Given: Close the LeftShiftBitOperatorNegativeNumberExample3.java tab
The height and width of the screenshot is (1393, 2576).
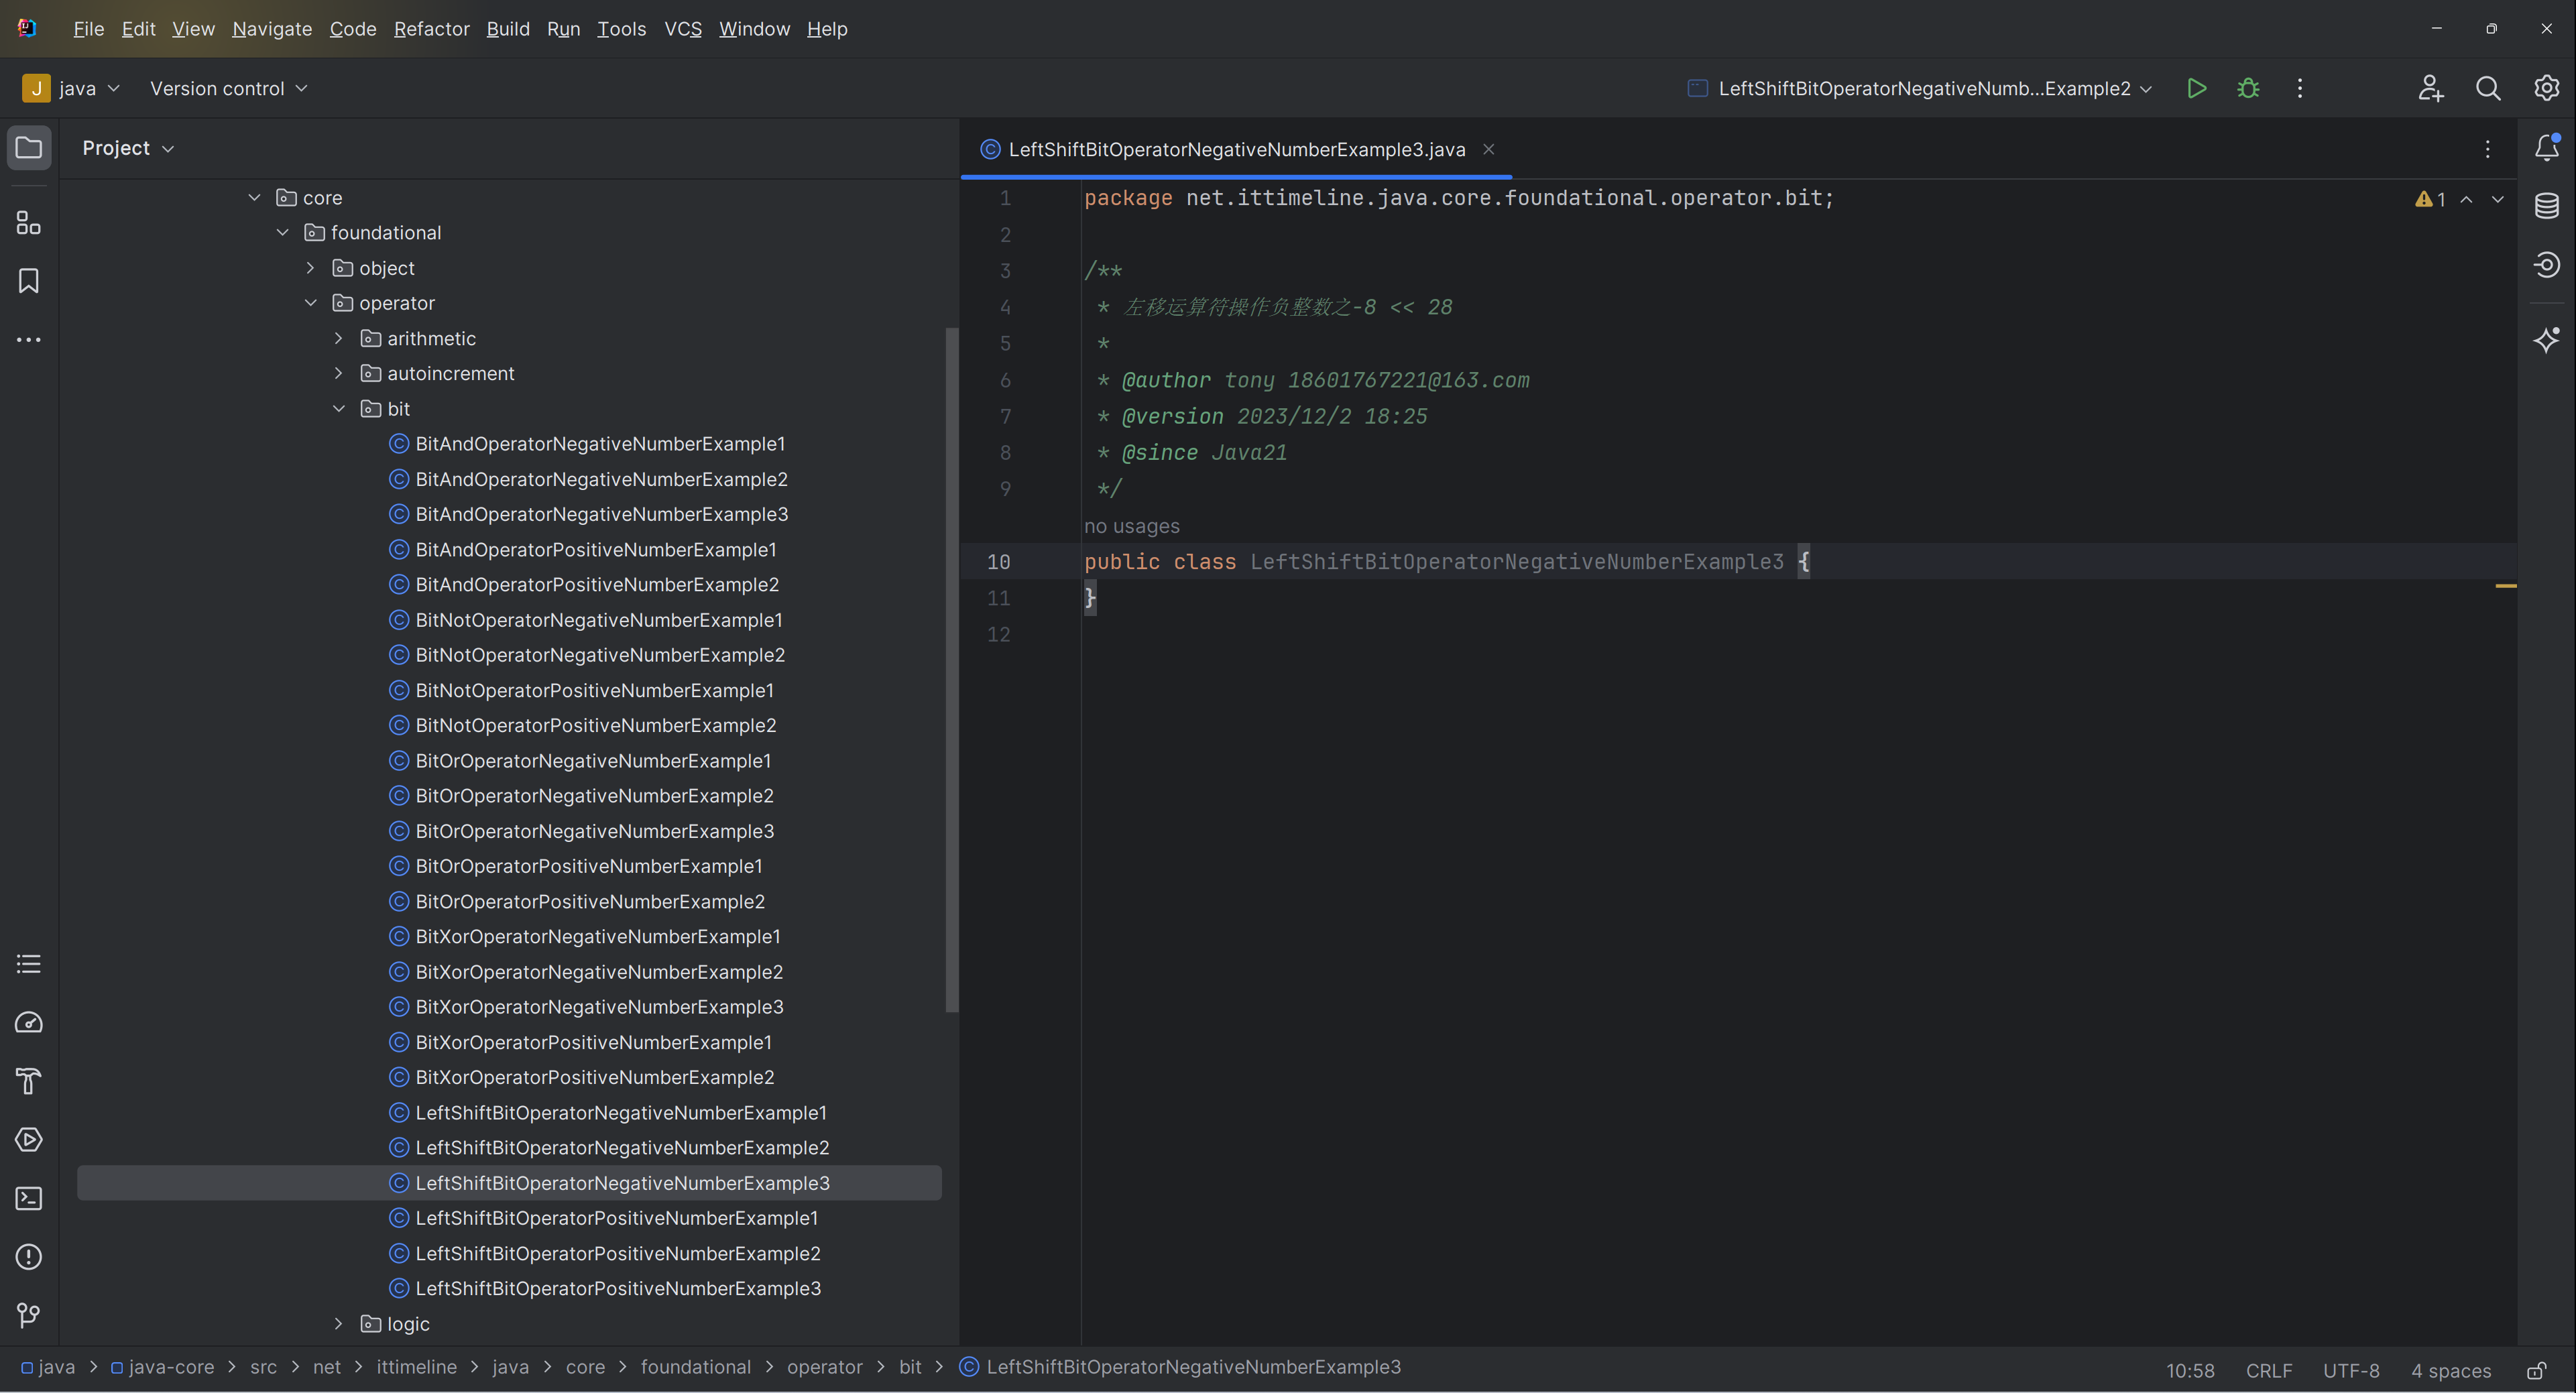Looking at the screenshot, I should 1488,149.
